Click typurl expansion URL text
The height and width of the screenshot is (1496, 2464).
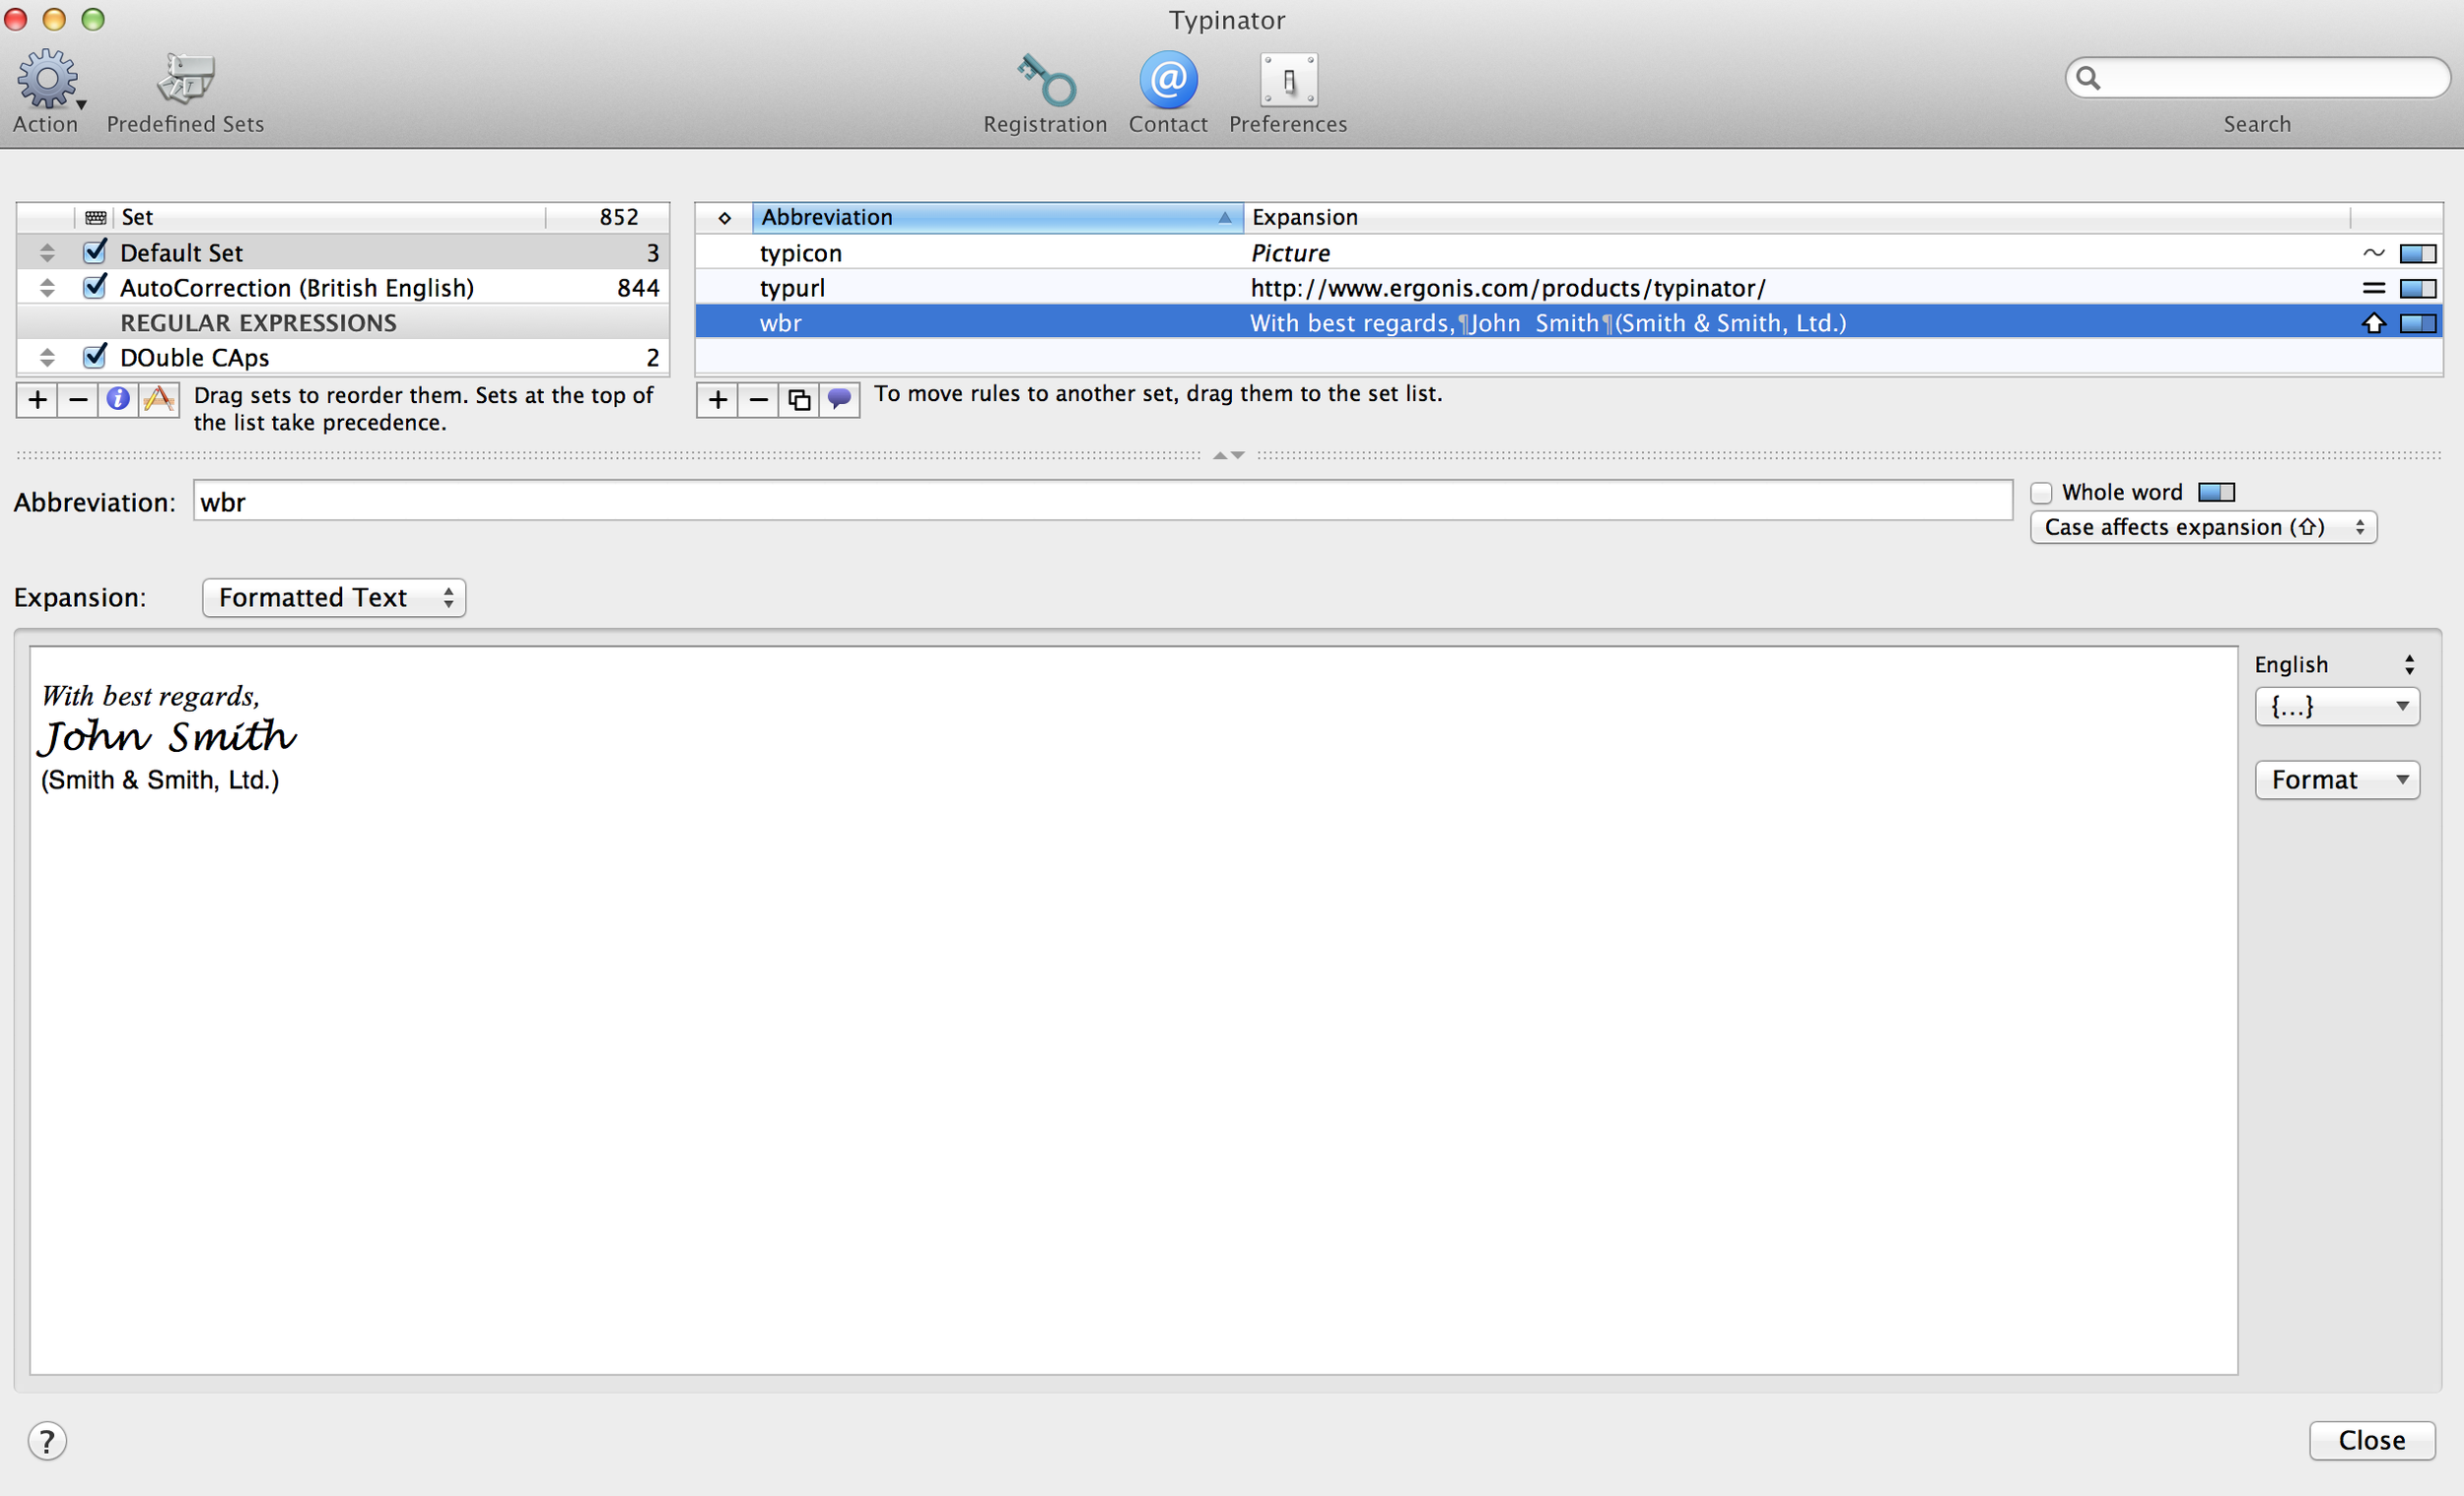pos(1508,288)
